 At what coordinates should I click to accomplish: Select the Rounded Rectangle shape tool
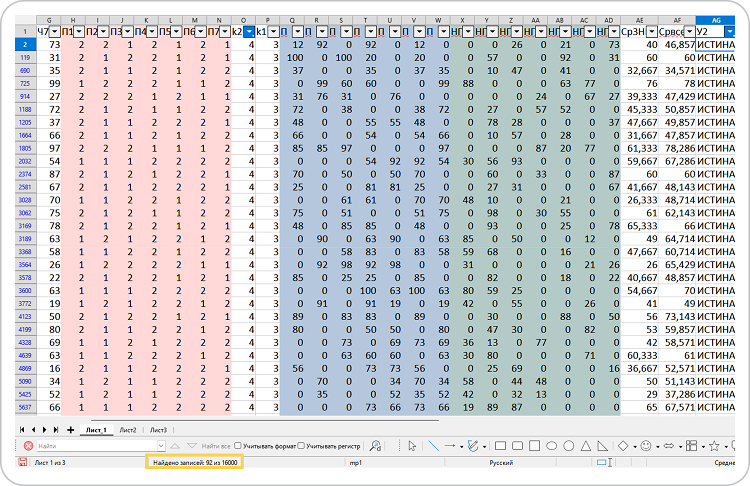(x=518, y=446)
